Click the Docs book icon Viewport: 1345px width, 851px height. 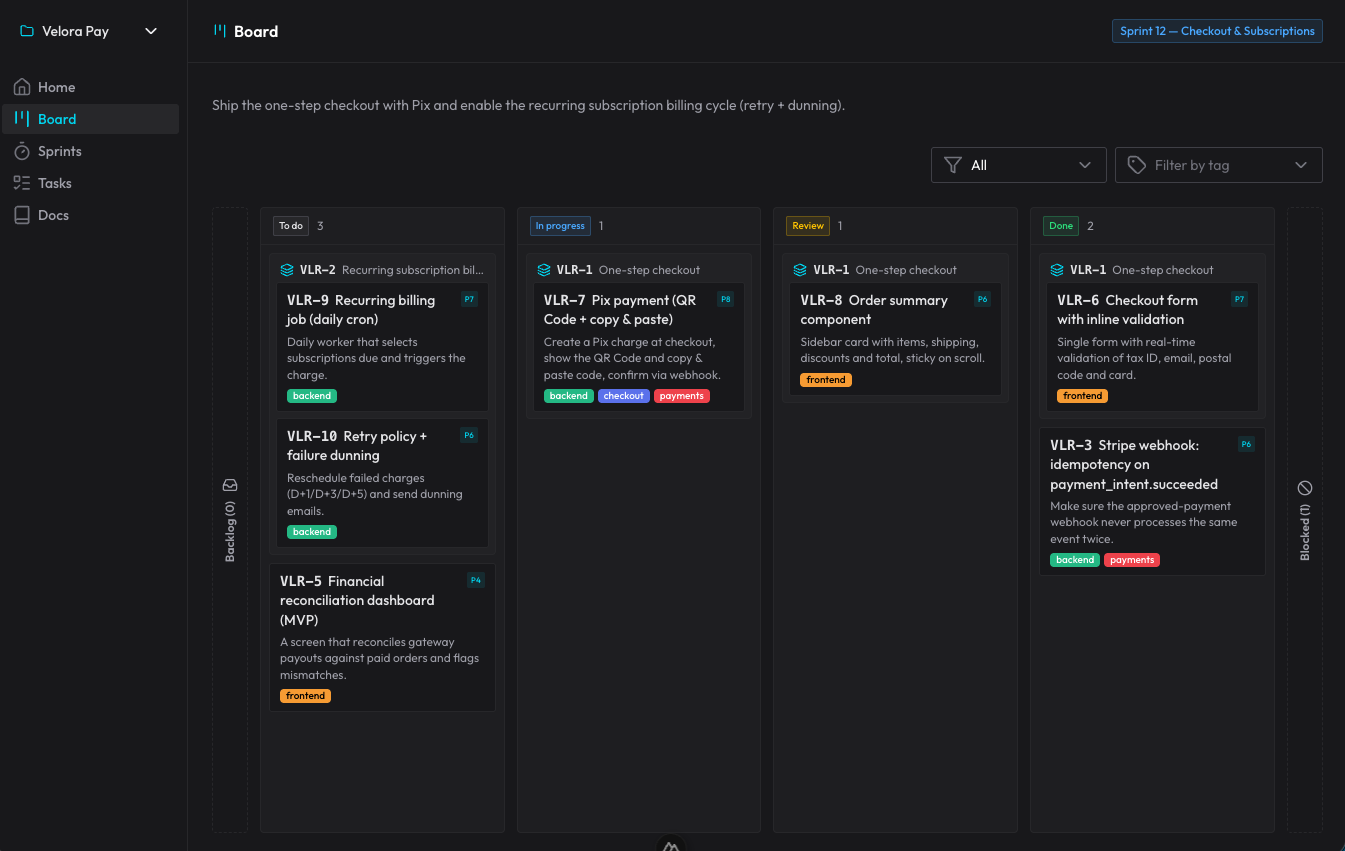pos(22,215)
